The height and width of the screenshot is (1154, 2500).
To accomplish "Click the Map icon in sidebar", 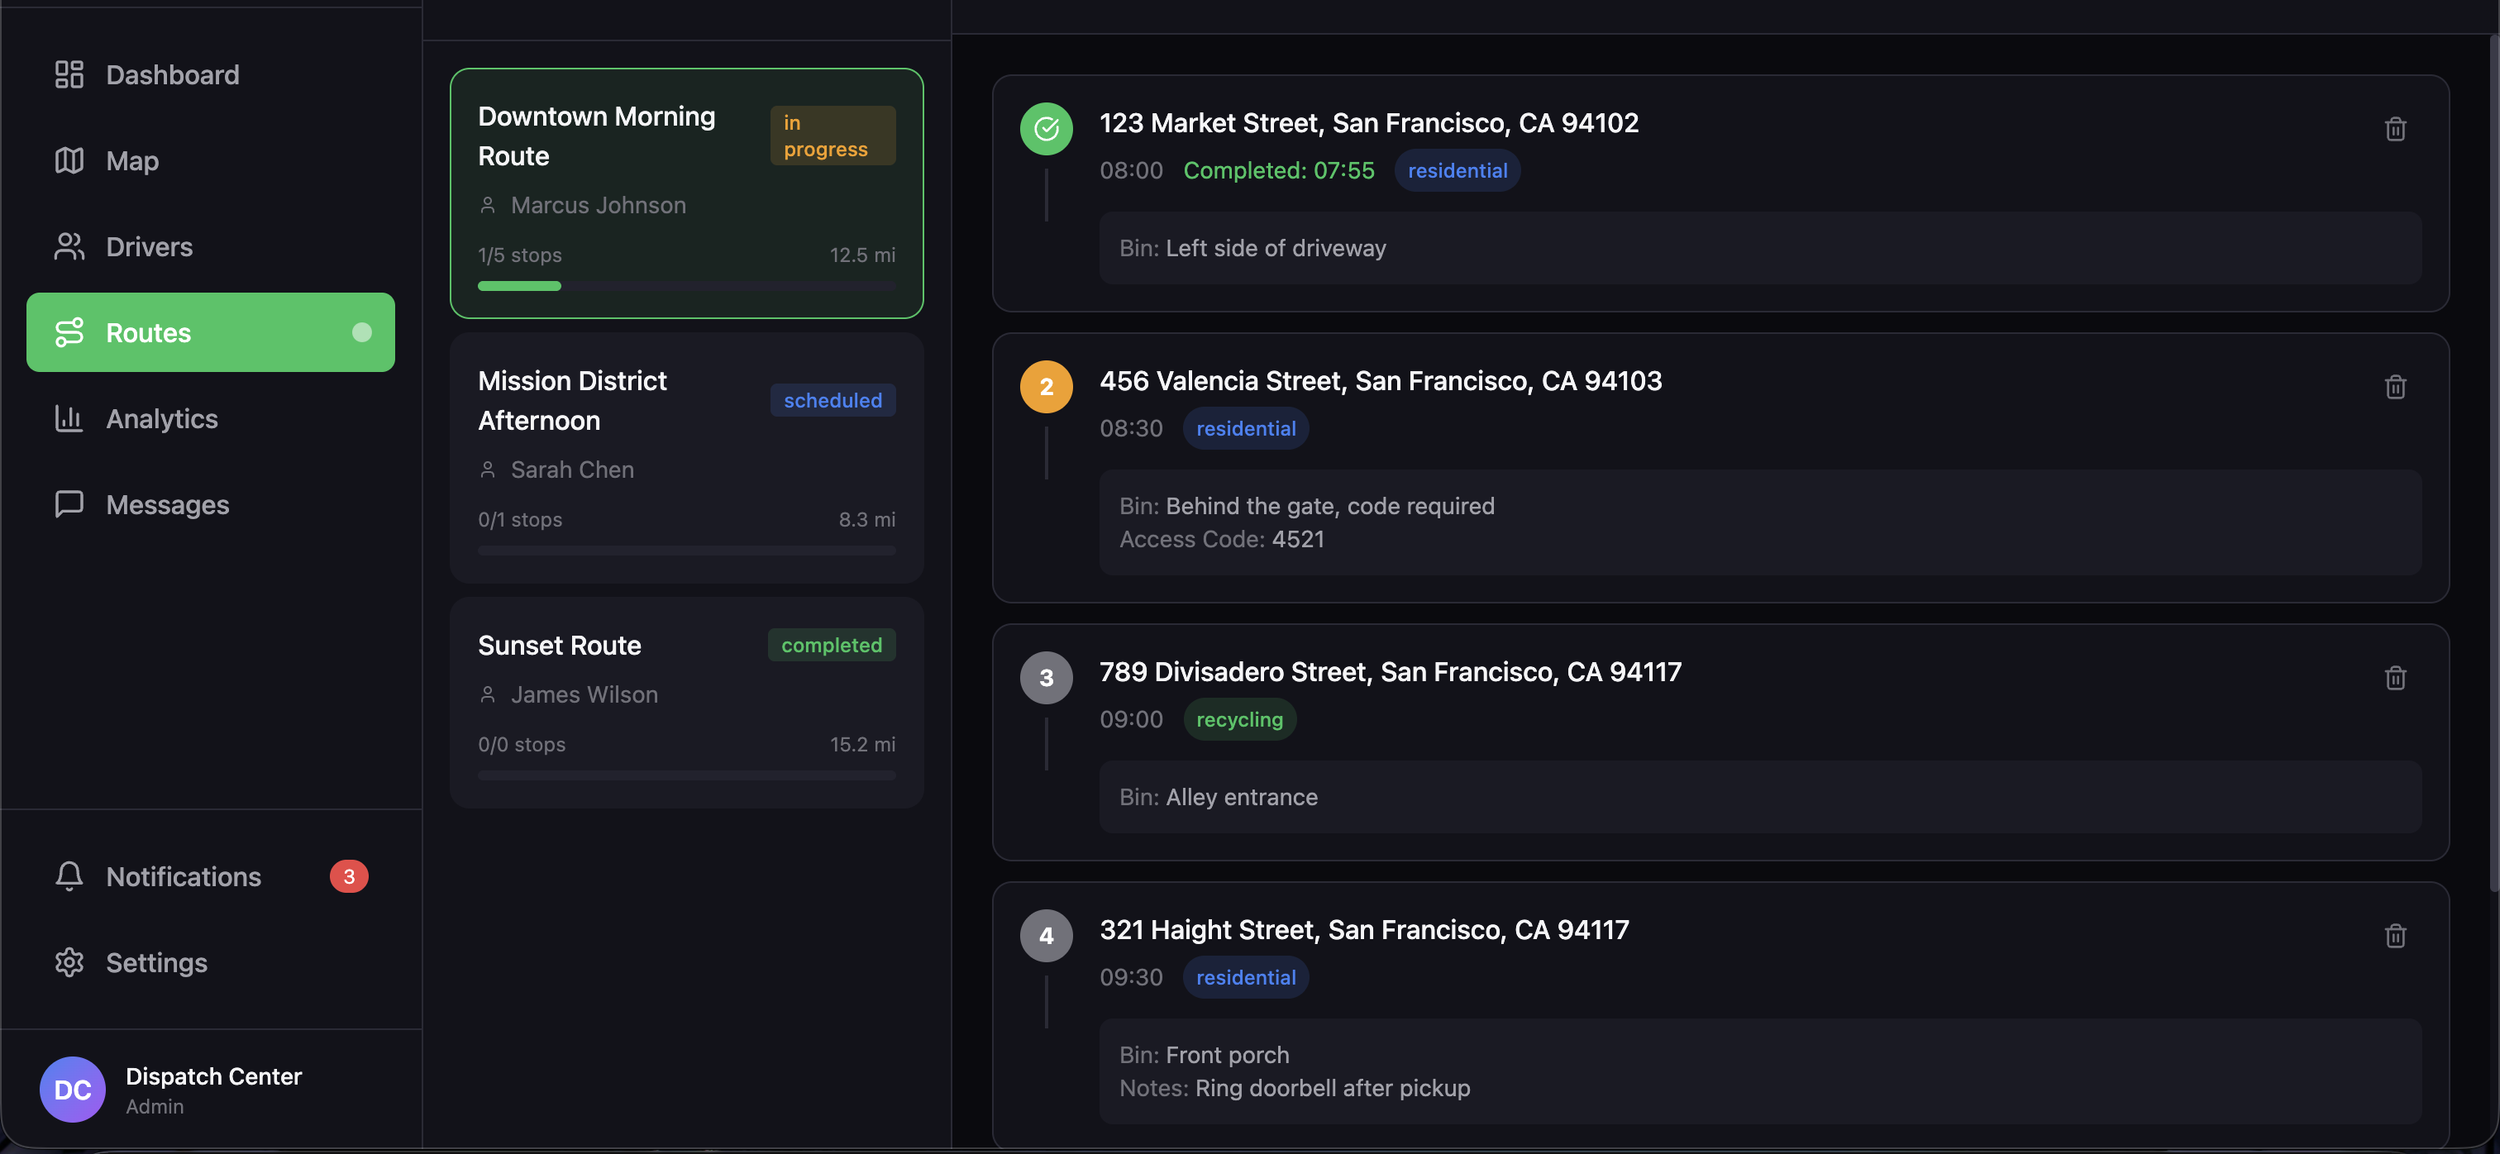I will [69, 161].
